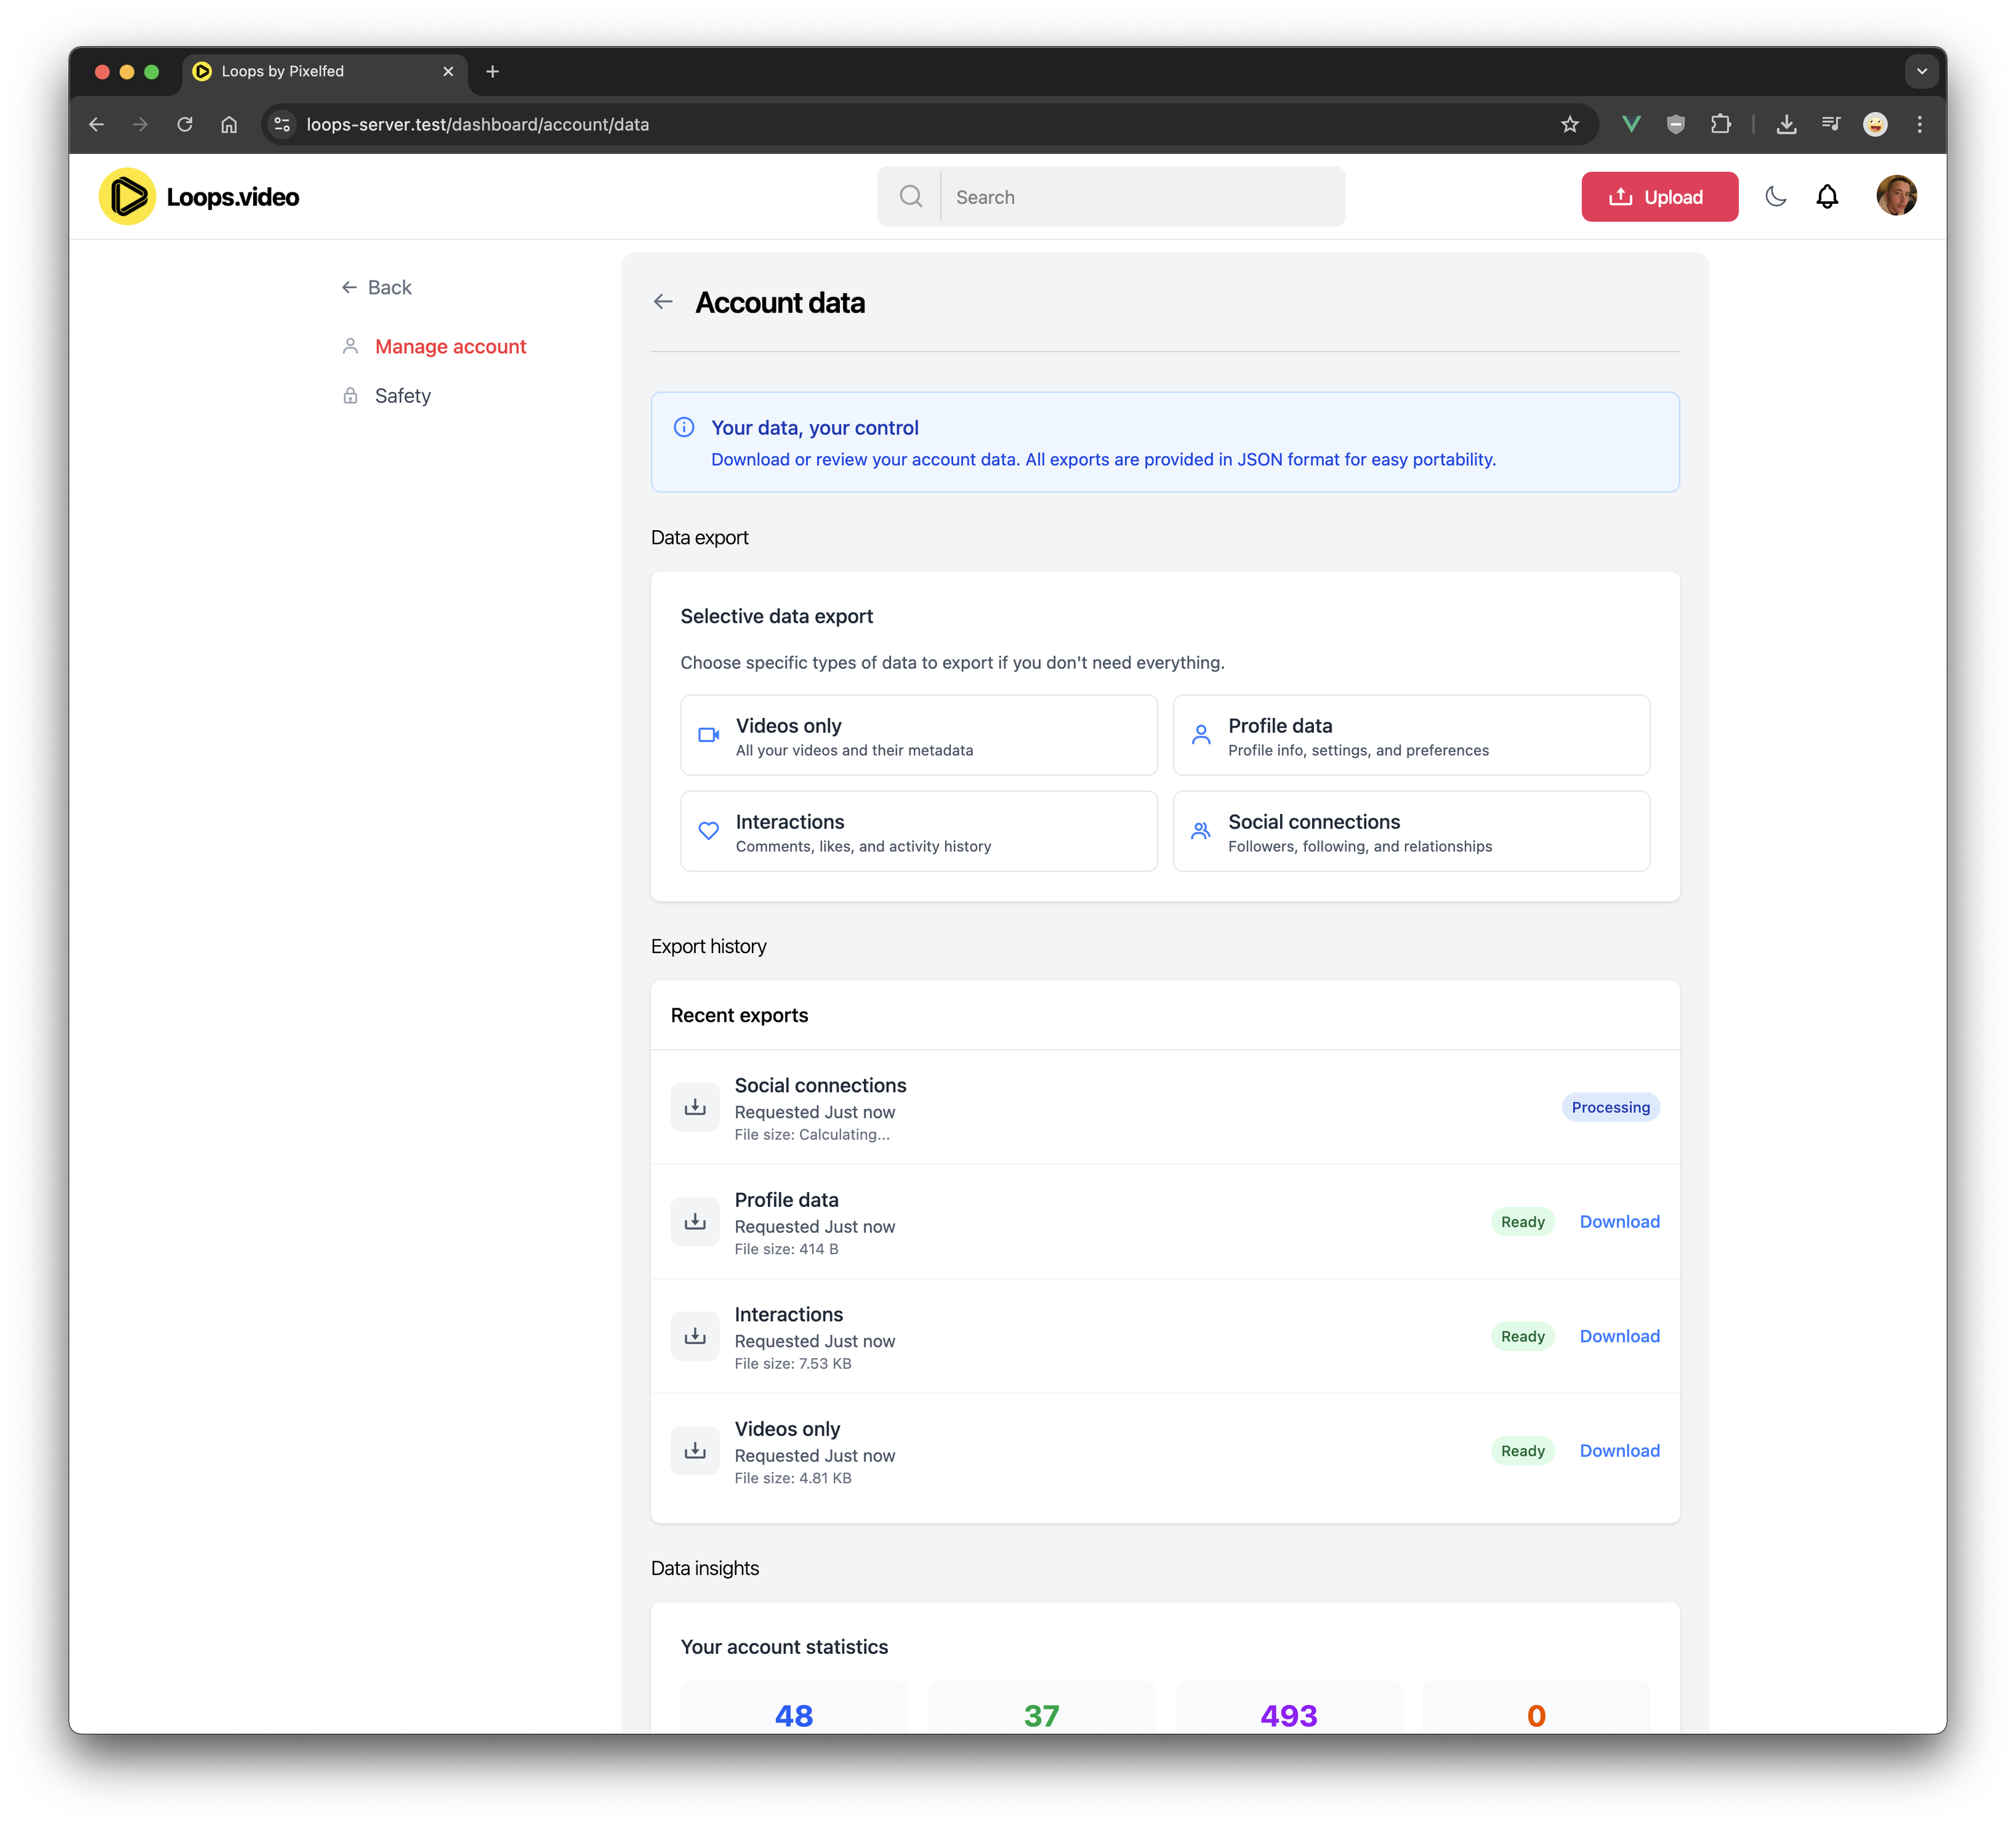Click the address bar URL

tap(477, 125)
